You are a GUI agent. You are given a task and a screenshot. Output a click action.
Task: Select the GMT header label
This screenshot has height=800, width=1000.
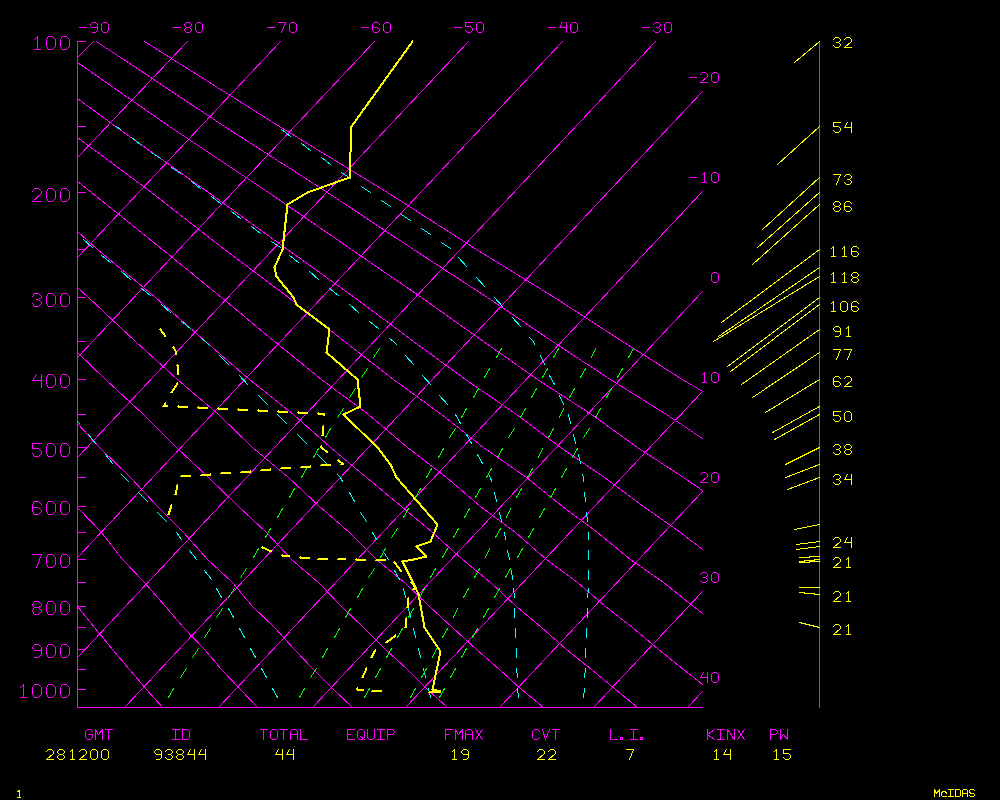coord(99,735)
